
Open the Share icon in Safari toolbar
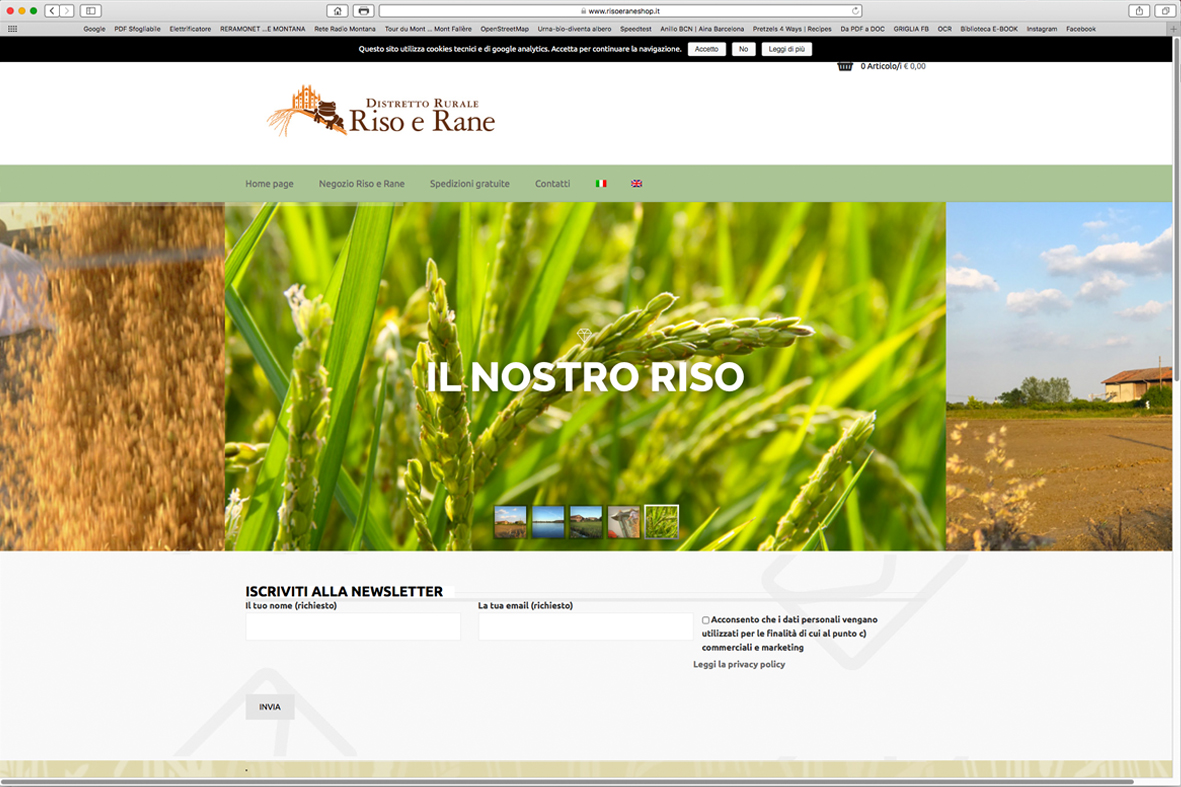(x=1139, y=11)
